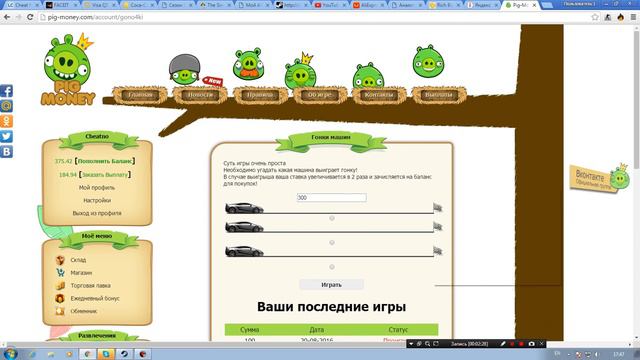Click the Twitter share icon
The width and height of the screenshot is (640, 360).
tap(6, 136)
